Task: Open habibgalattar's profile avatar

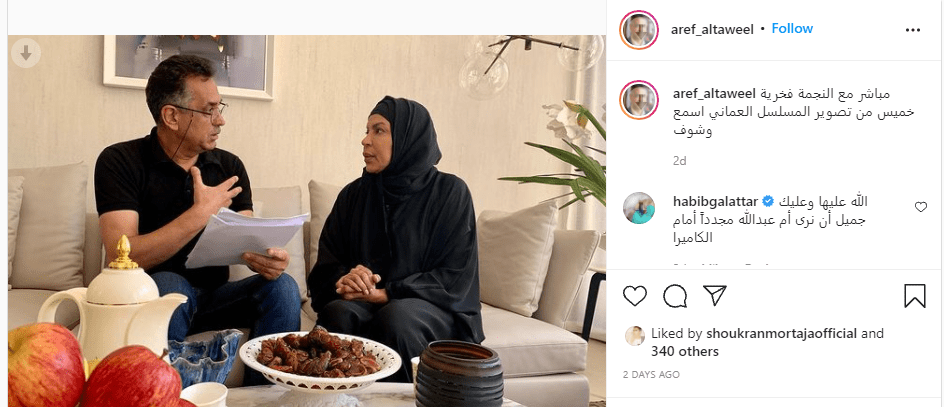Action: (639, 208)
